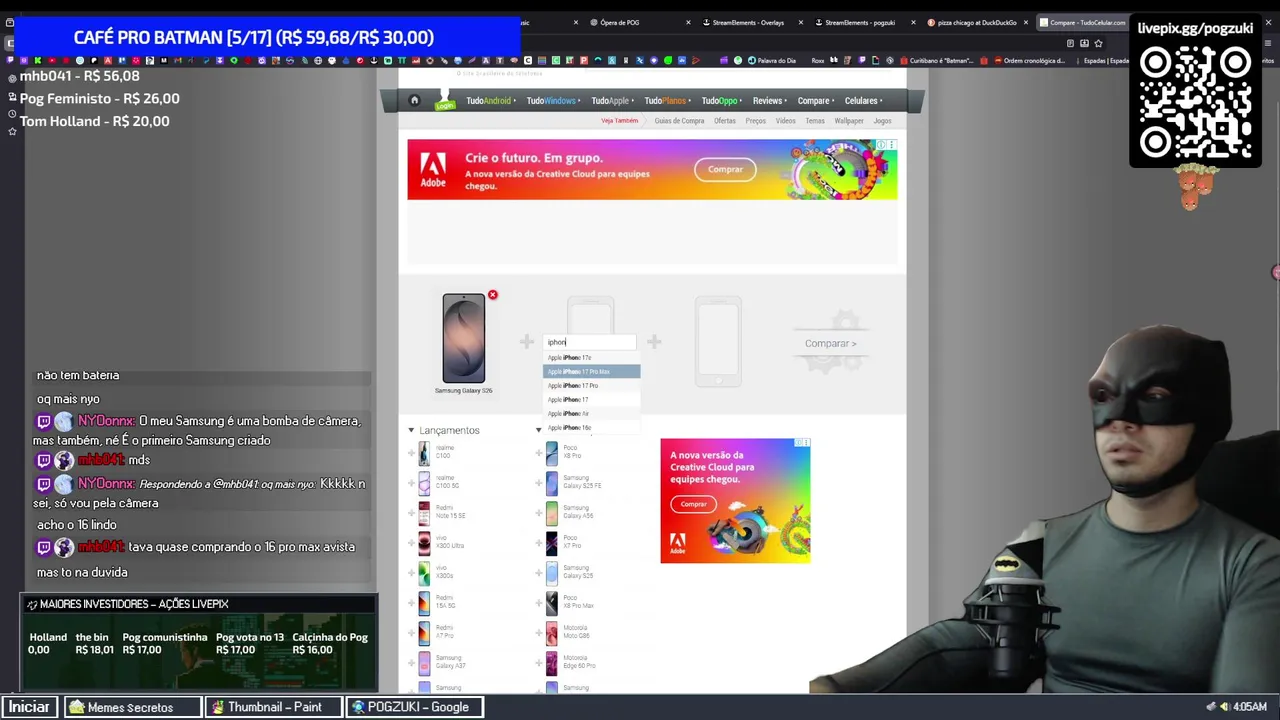Screen dimensions: 1280x720
Task: Focus the phone search field containing iphon
Action: pos(590,342)
